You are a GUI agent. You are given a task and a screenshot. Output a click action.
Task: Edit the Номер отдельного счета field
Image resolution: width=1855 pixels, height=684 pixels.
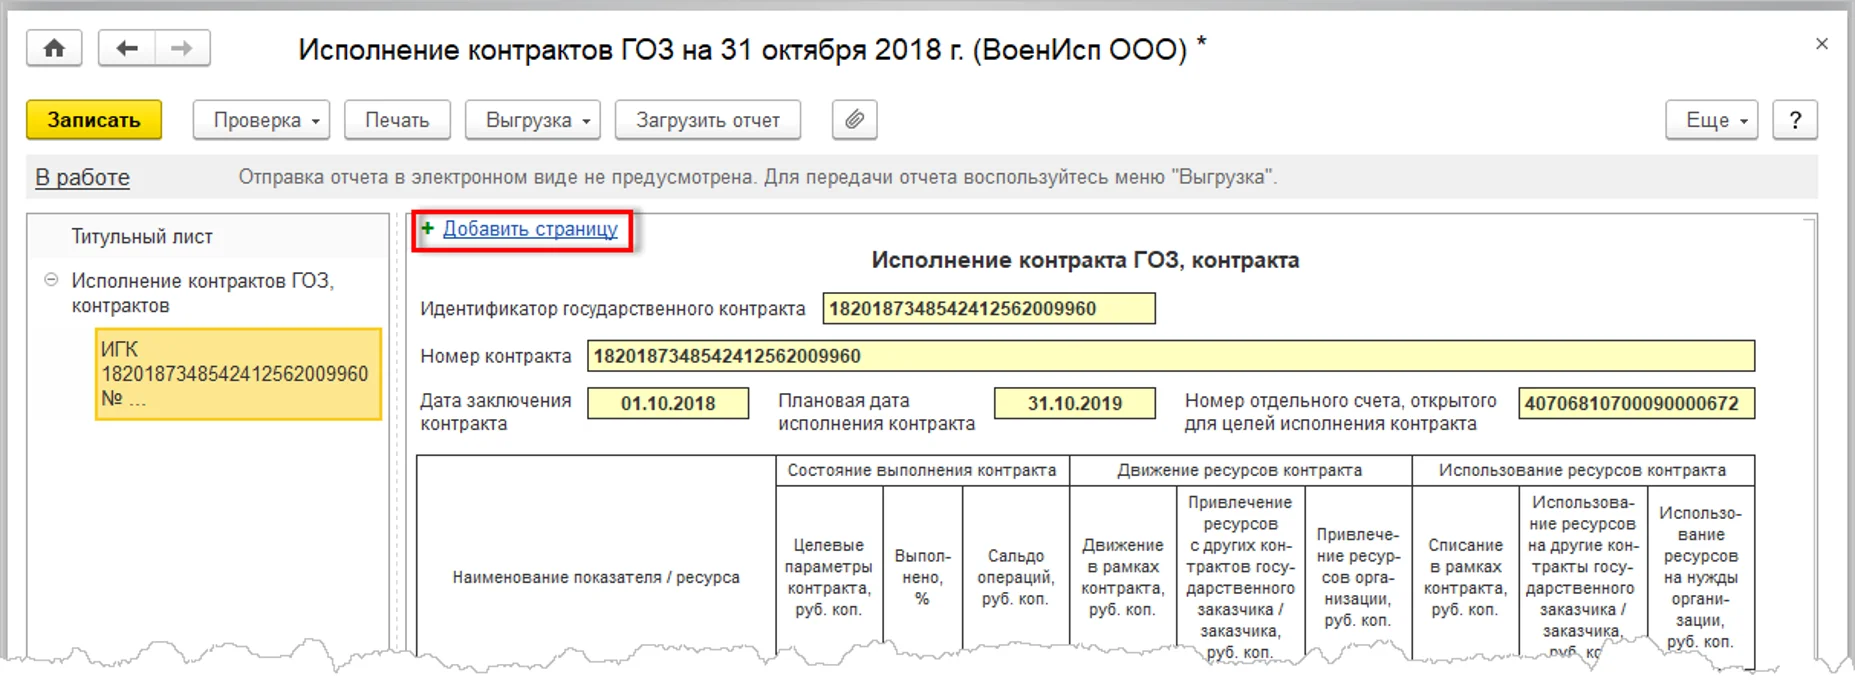coord(1636,404)
